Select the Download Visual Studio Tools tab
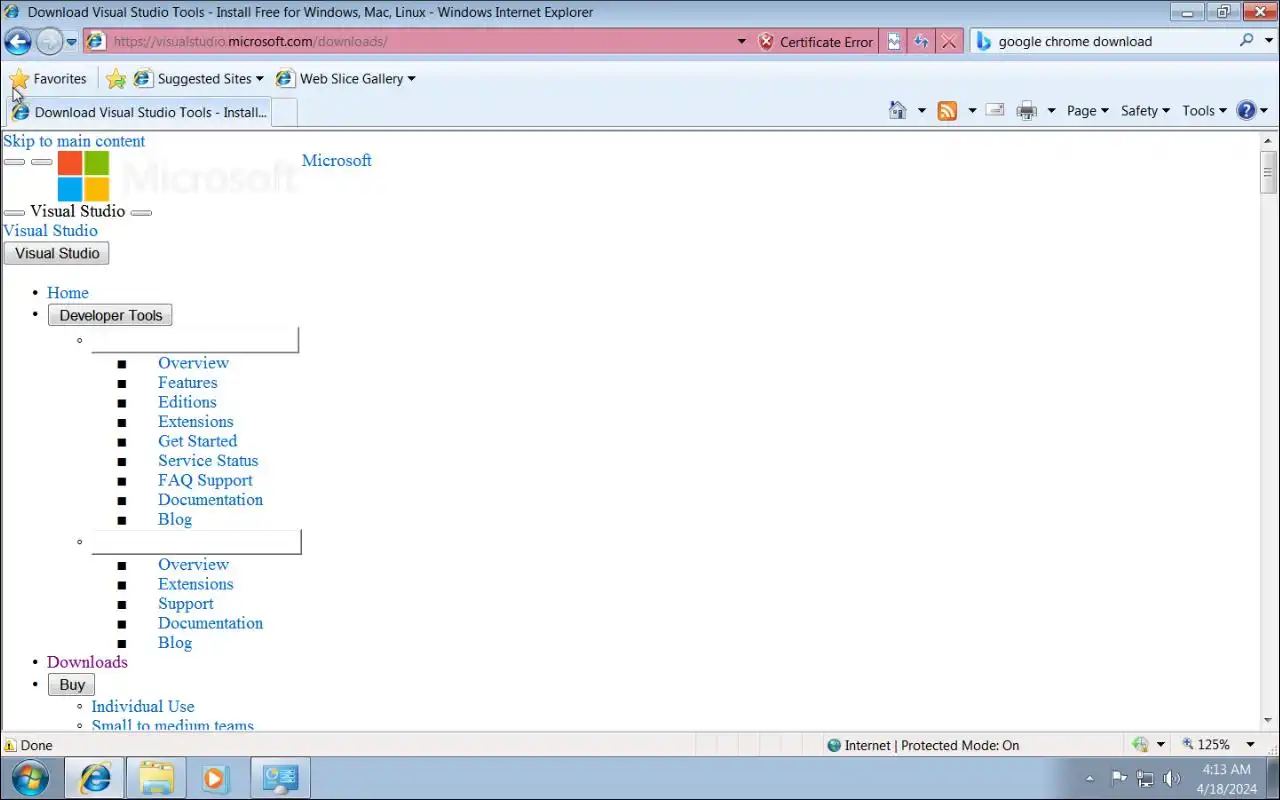Viewport: 1280px width, 800px height. (138, 112)
